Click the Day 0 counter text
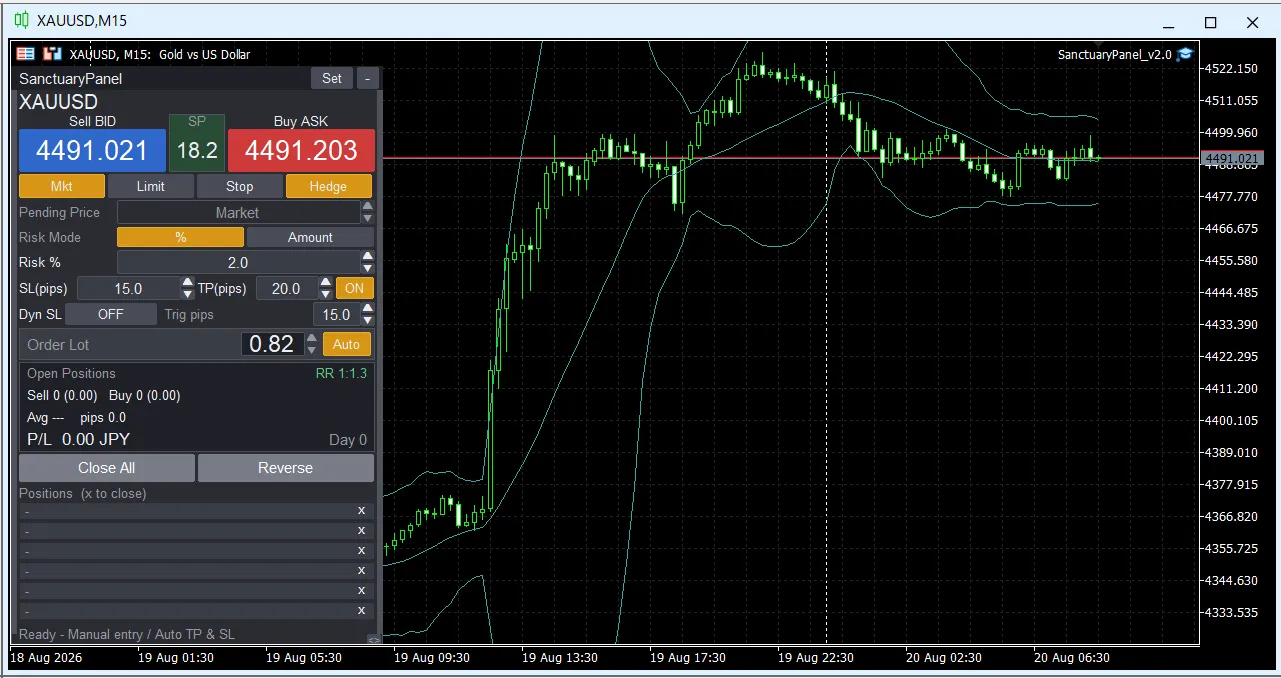This screenshot has height=678, width=1281. pos(348,440)
